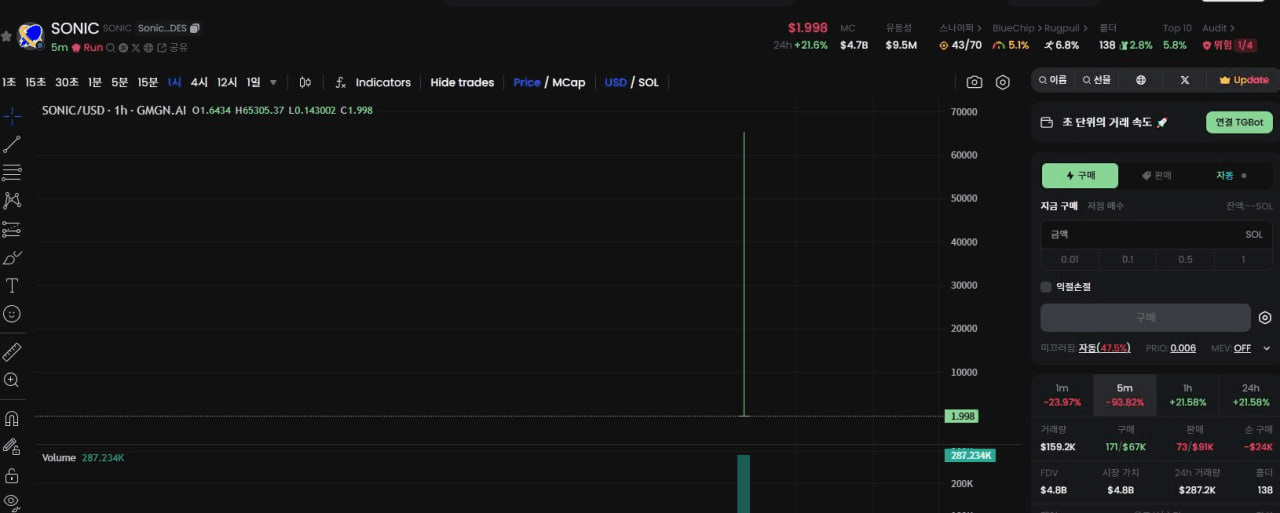
Task: Open the 지정 매수 limit order tab
Action: [x=1106, y=206]
